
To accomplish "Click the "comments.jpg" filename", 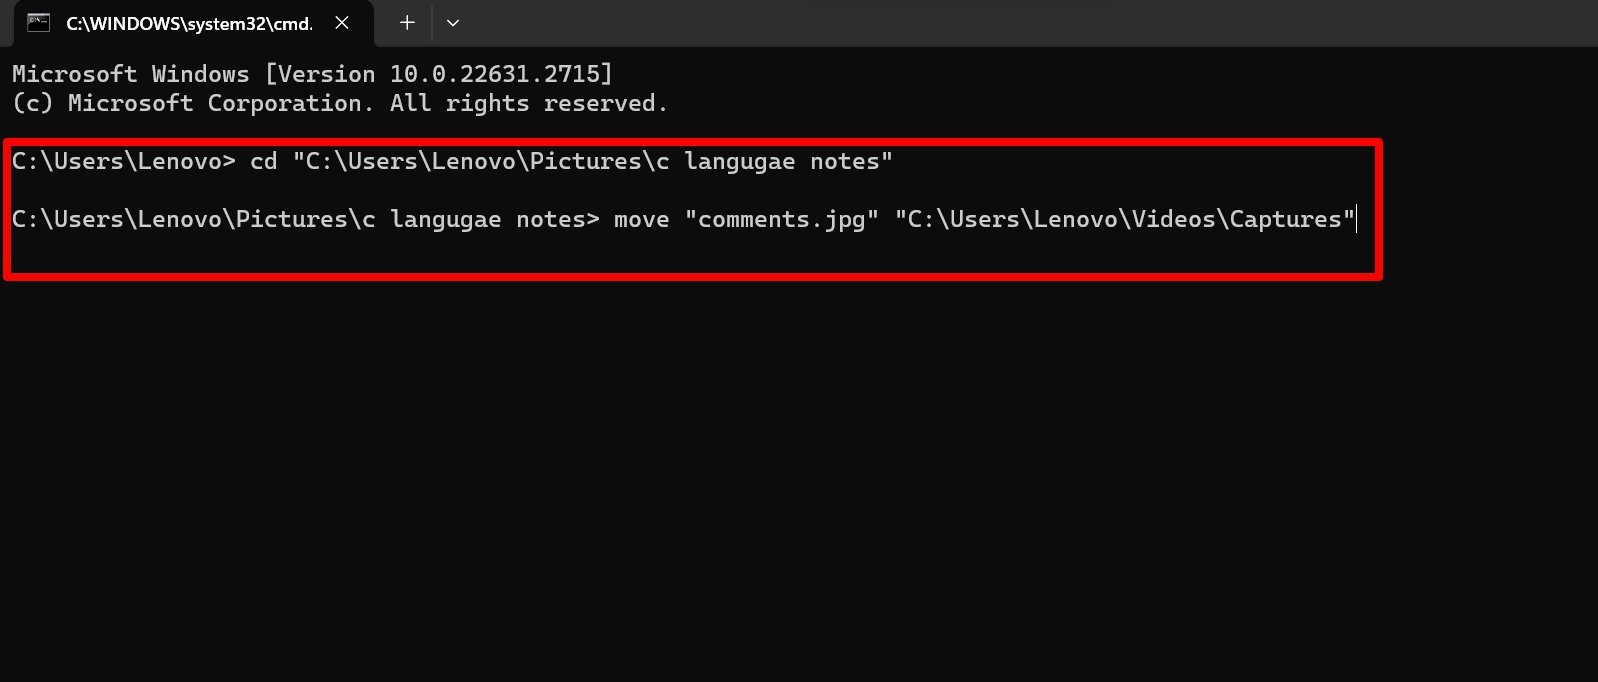I will [x=781, y=219].
